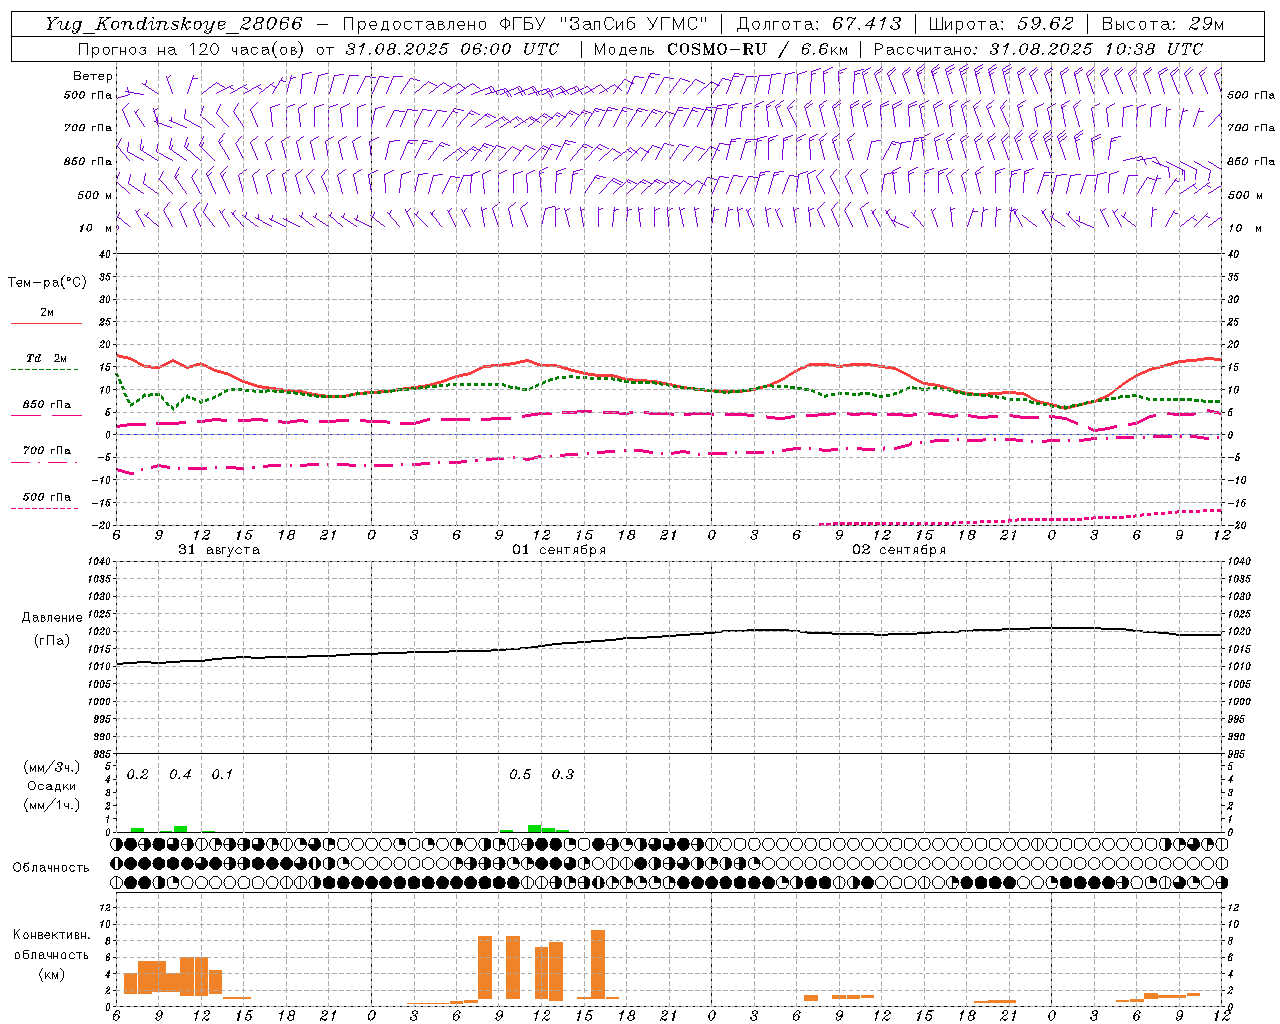Click the green dashed Td 2м legend line
The image size is (1280, 1024).
point(44,369)
